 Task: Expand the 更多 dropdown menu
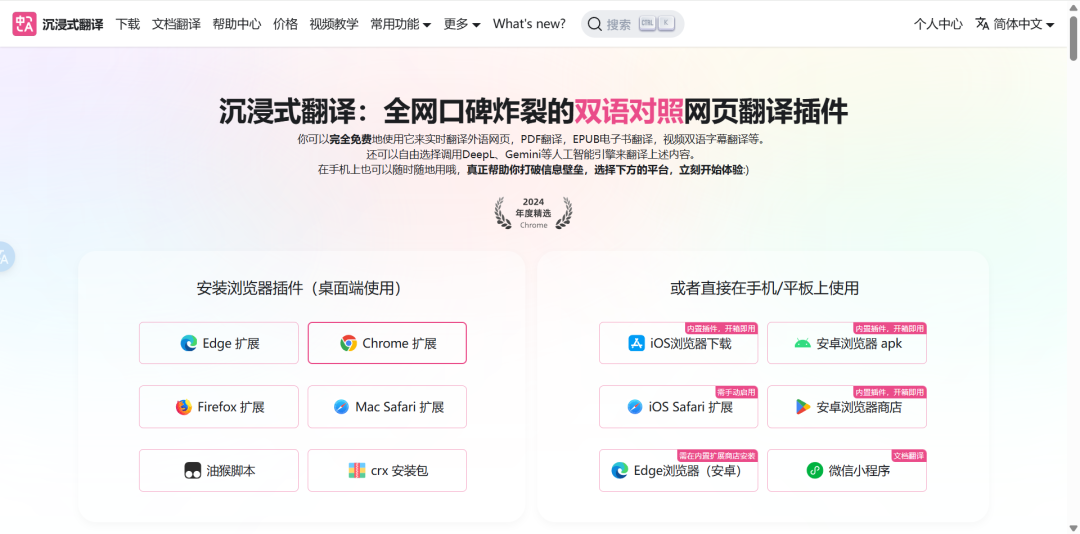tap(462, 24)
